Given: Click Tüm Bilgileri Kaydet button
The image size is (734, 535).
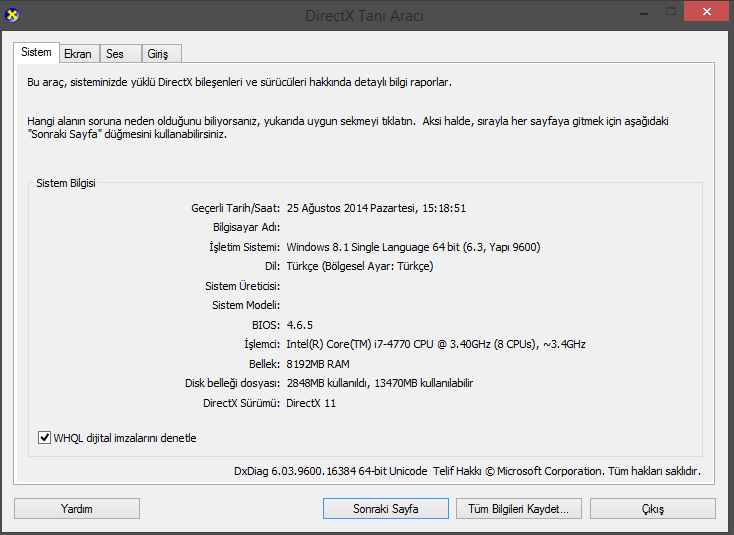Looking at the screenshot, I should point(519,509).
